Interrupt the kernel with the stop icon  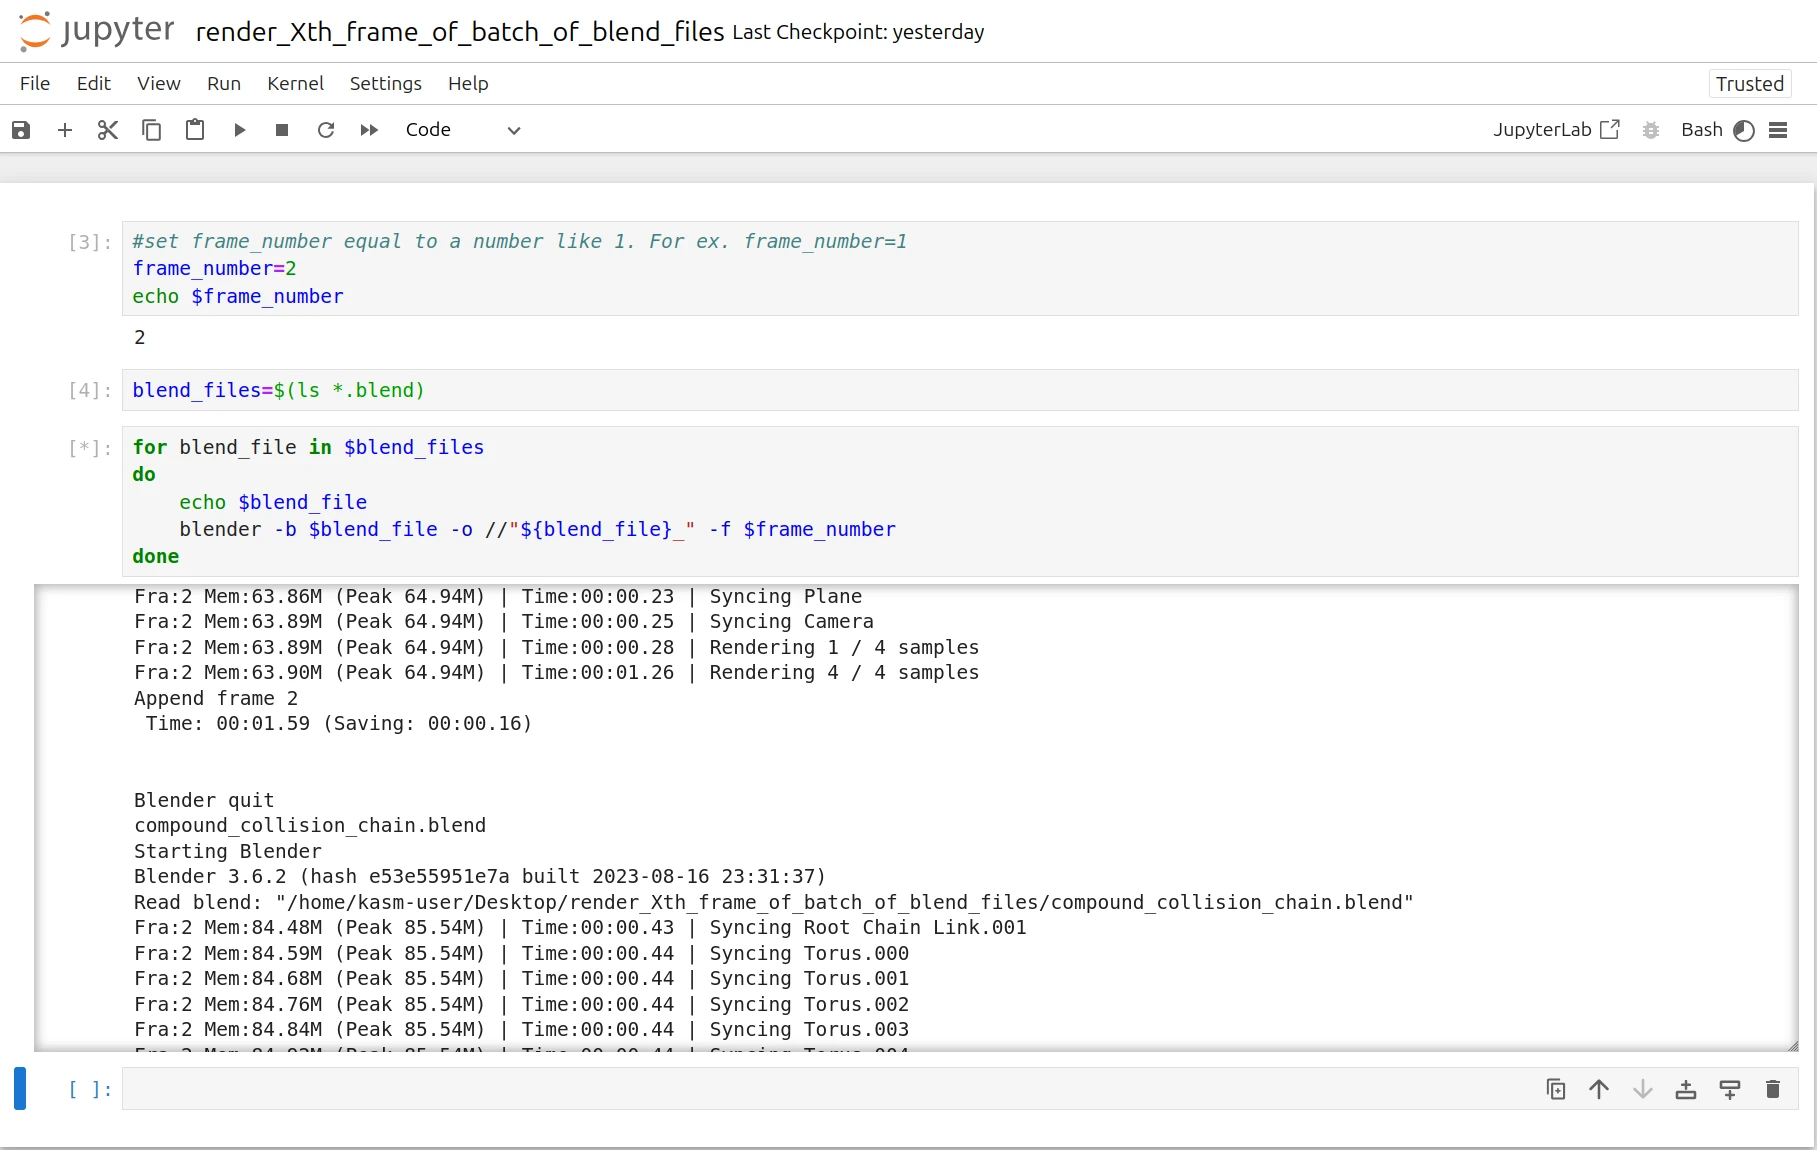click(x=282, y=130)
